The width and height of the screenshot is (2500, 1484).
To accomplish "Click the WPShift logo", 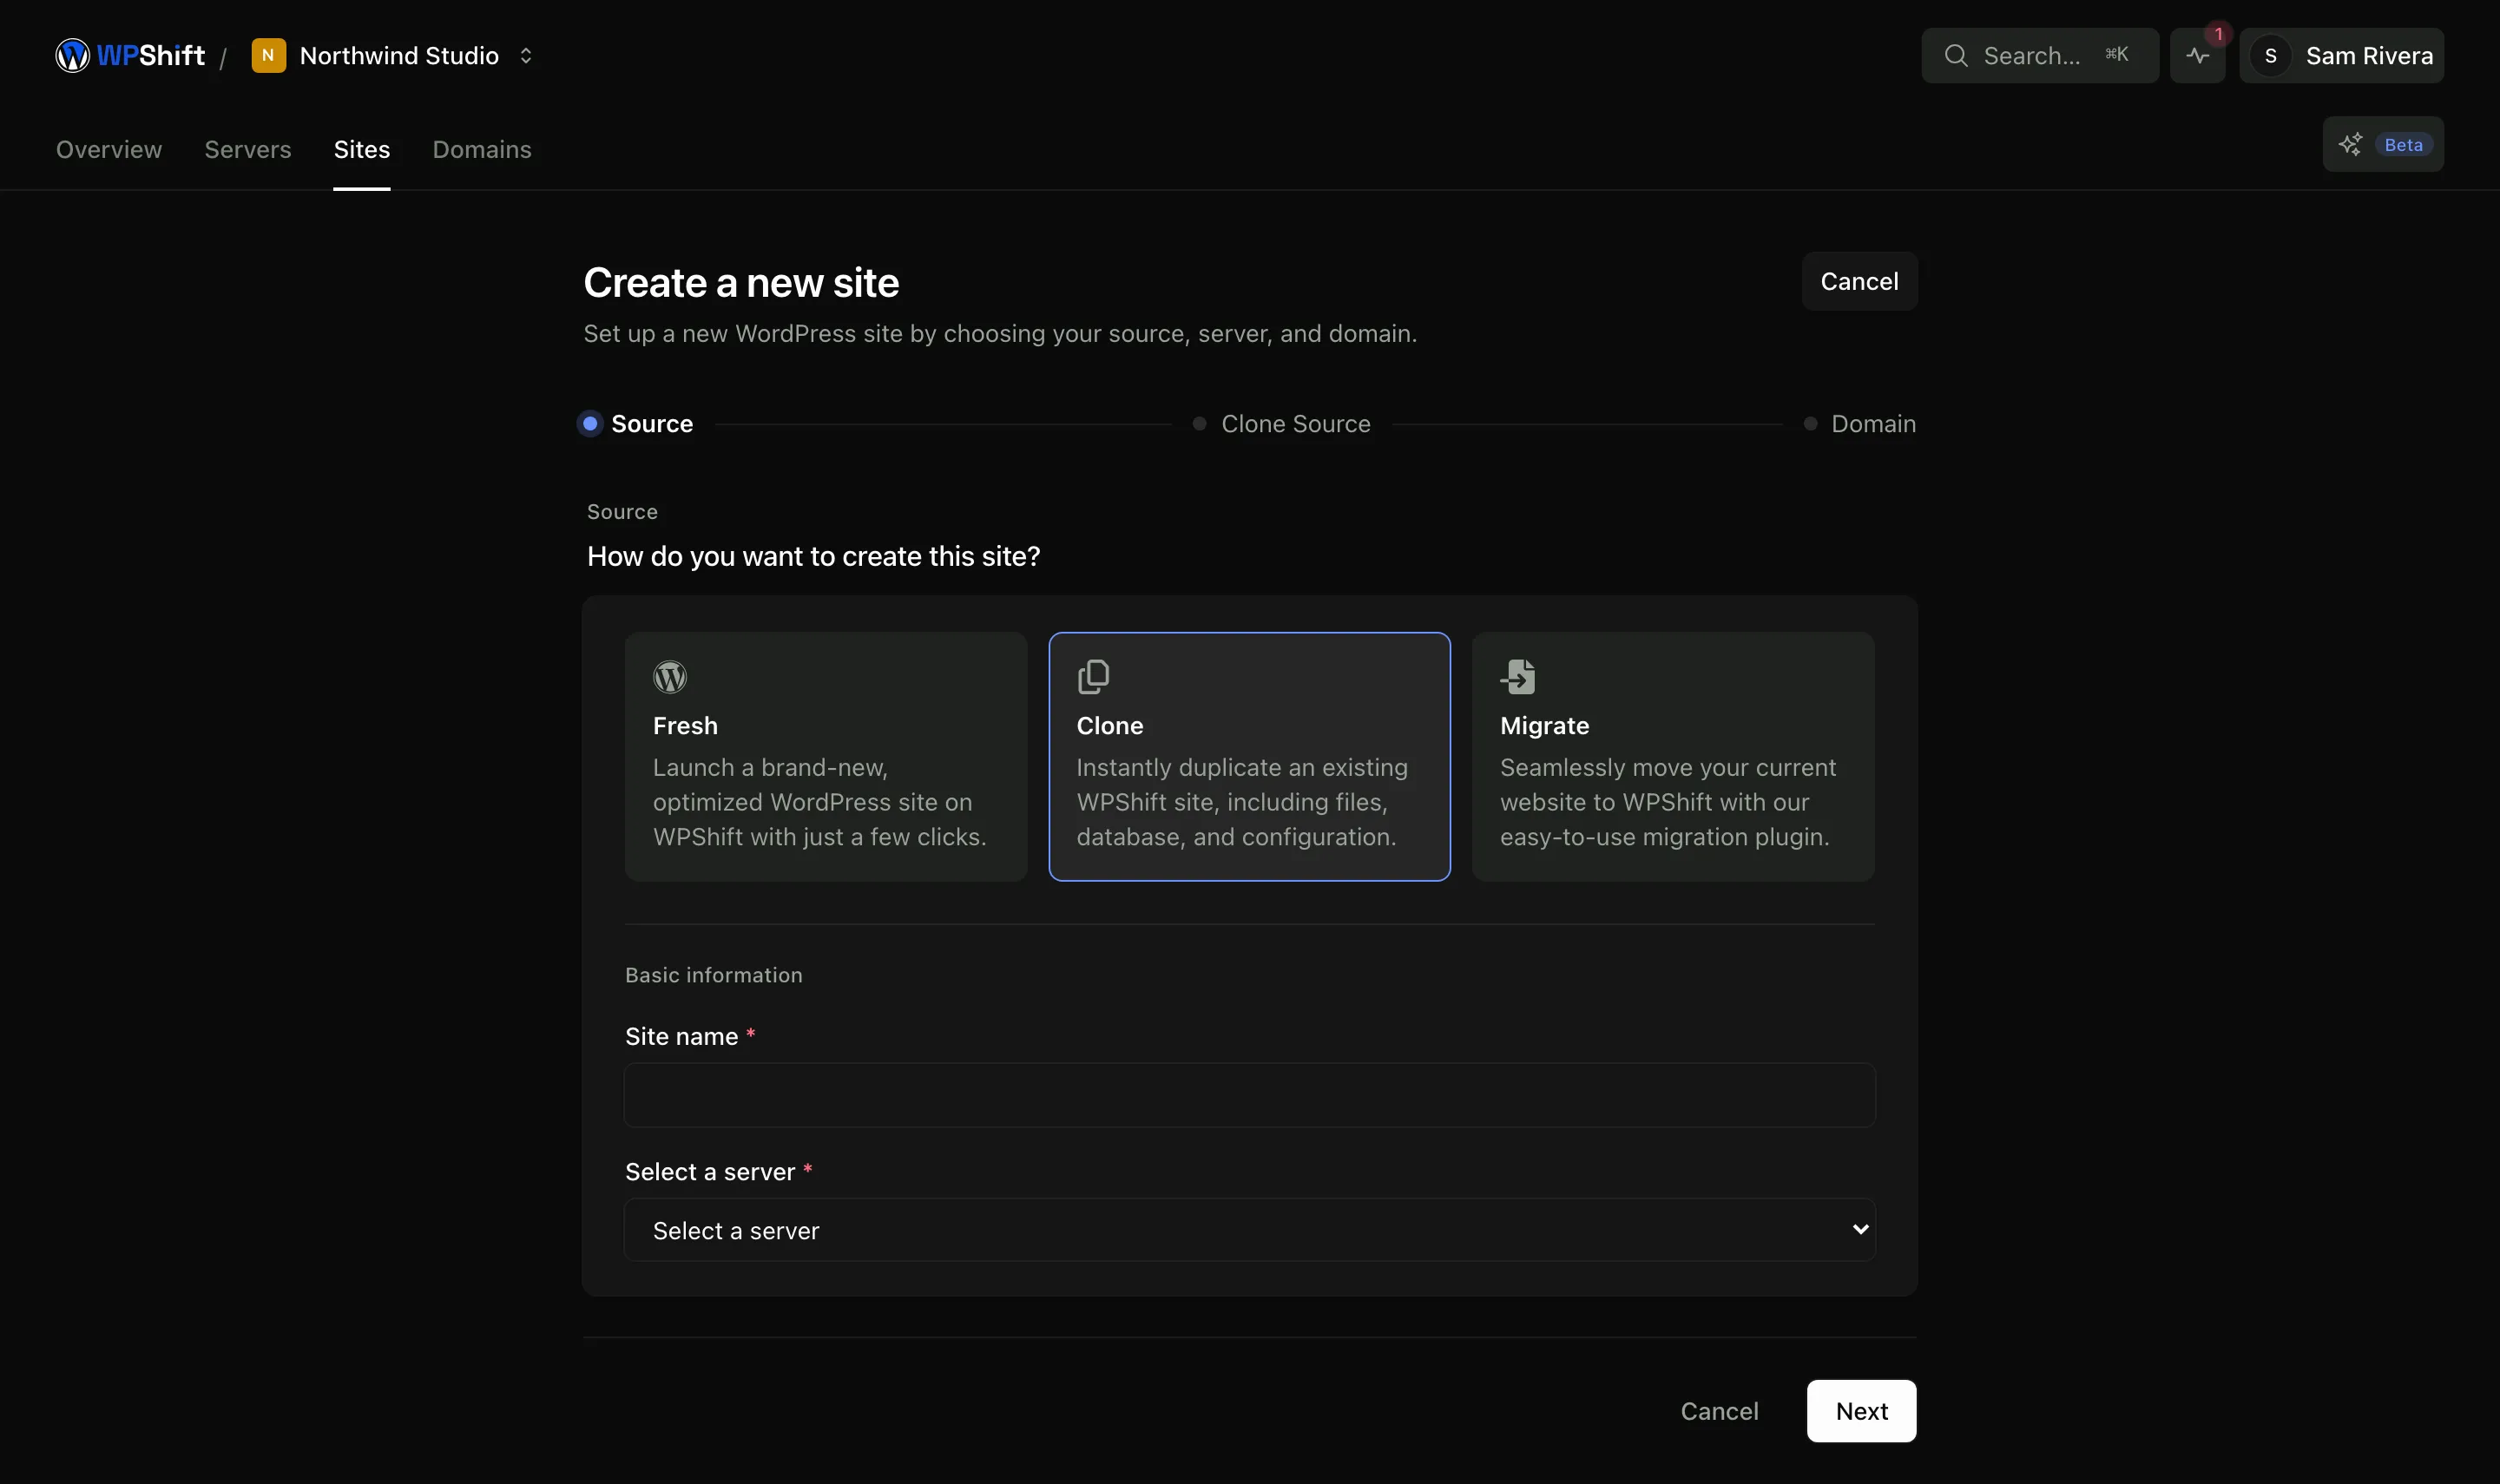I will click(x=130, y=55).
